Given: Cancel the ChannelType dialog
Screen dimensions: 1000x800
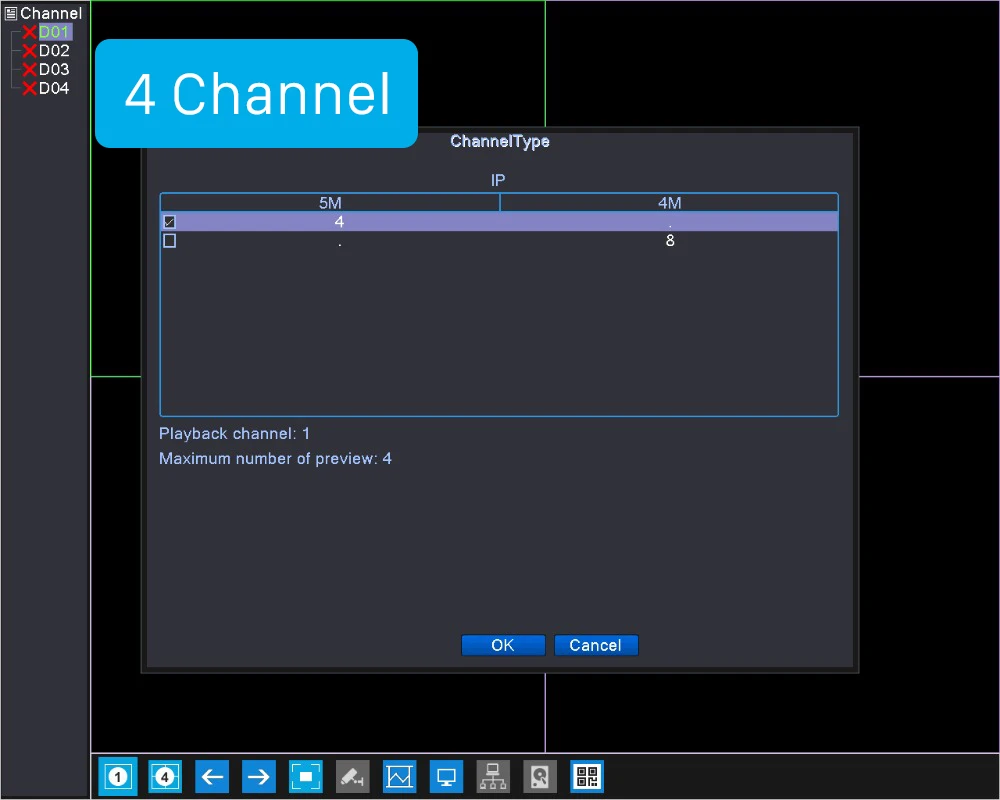Looking at the screenshot, I should pos(596,645).
